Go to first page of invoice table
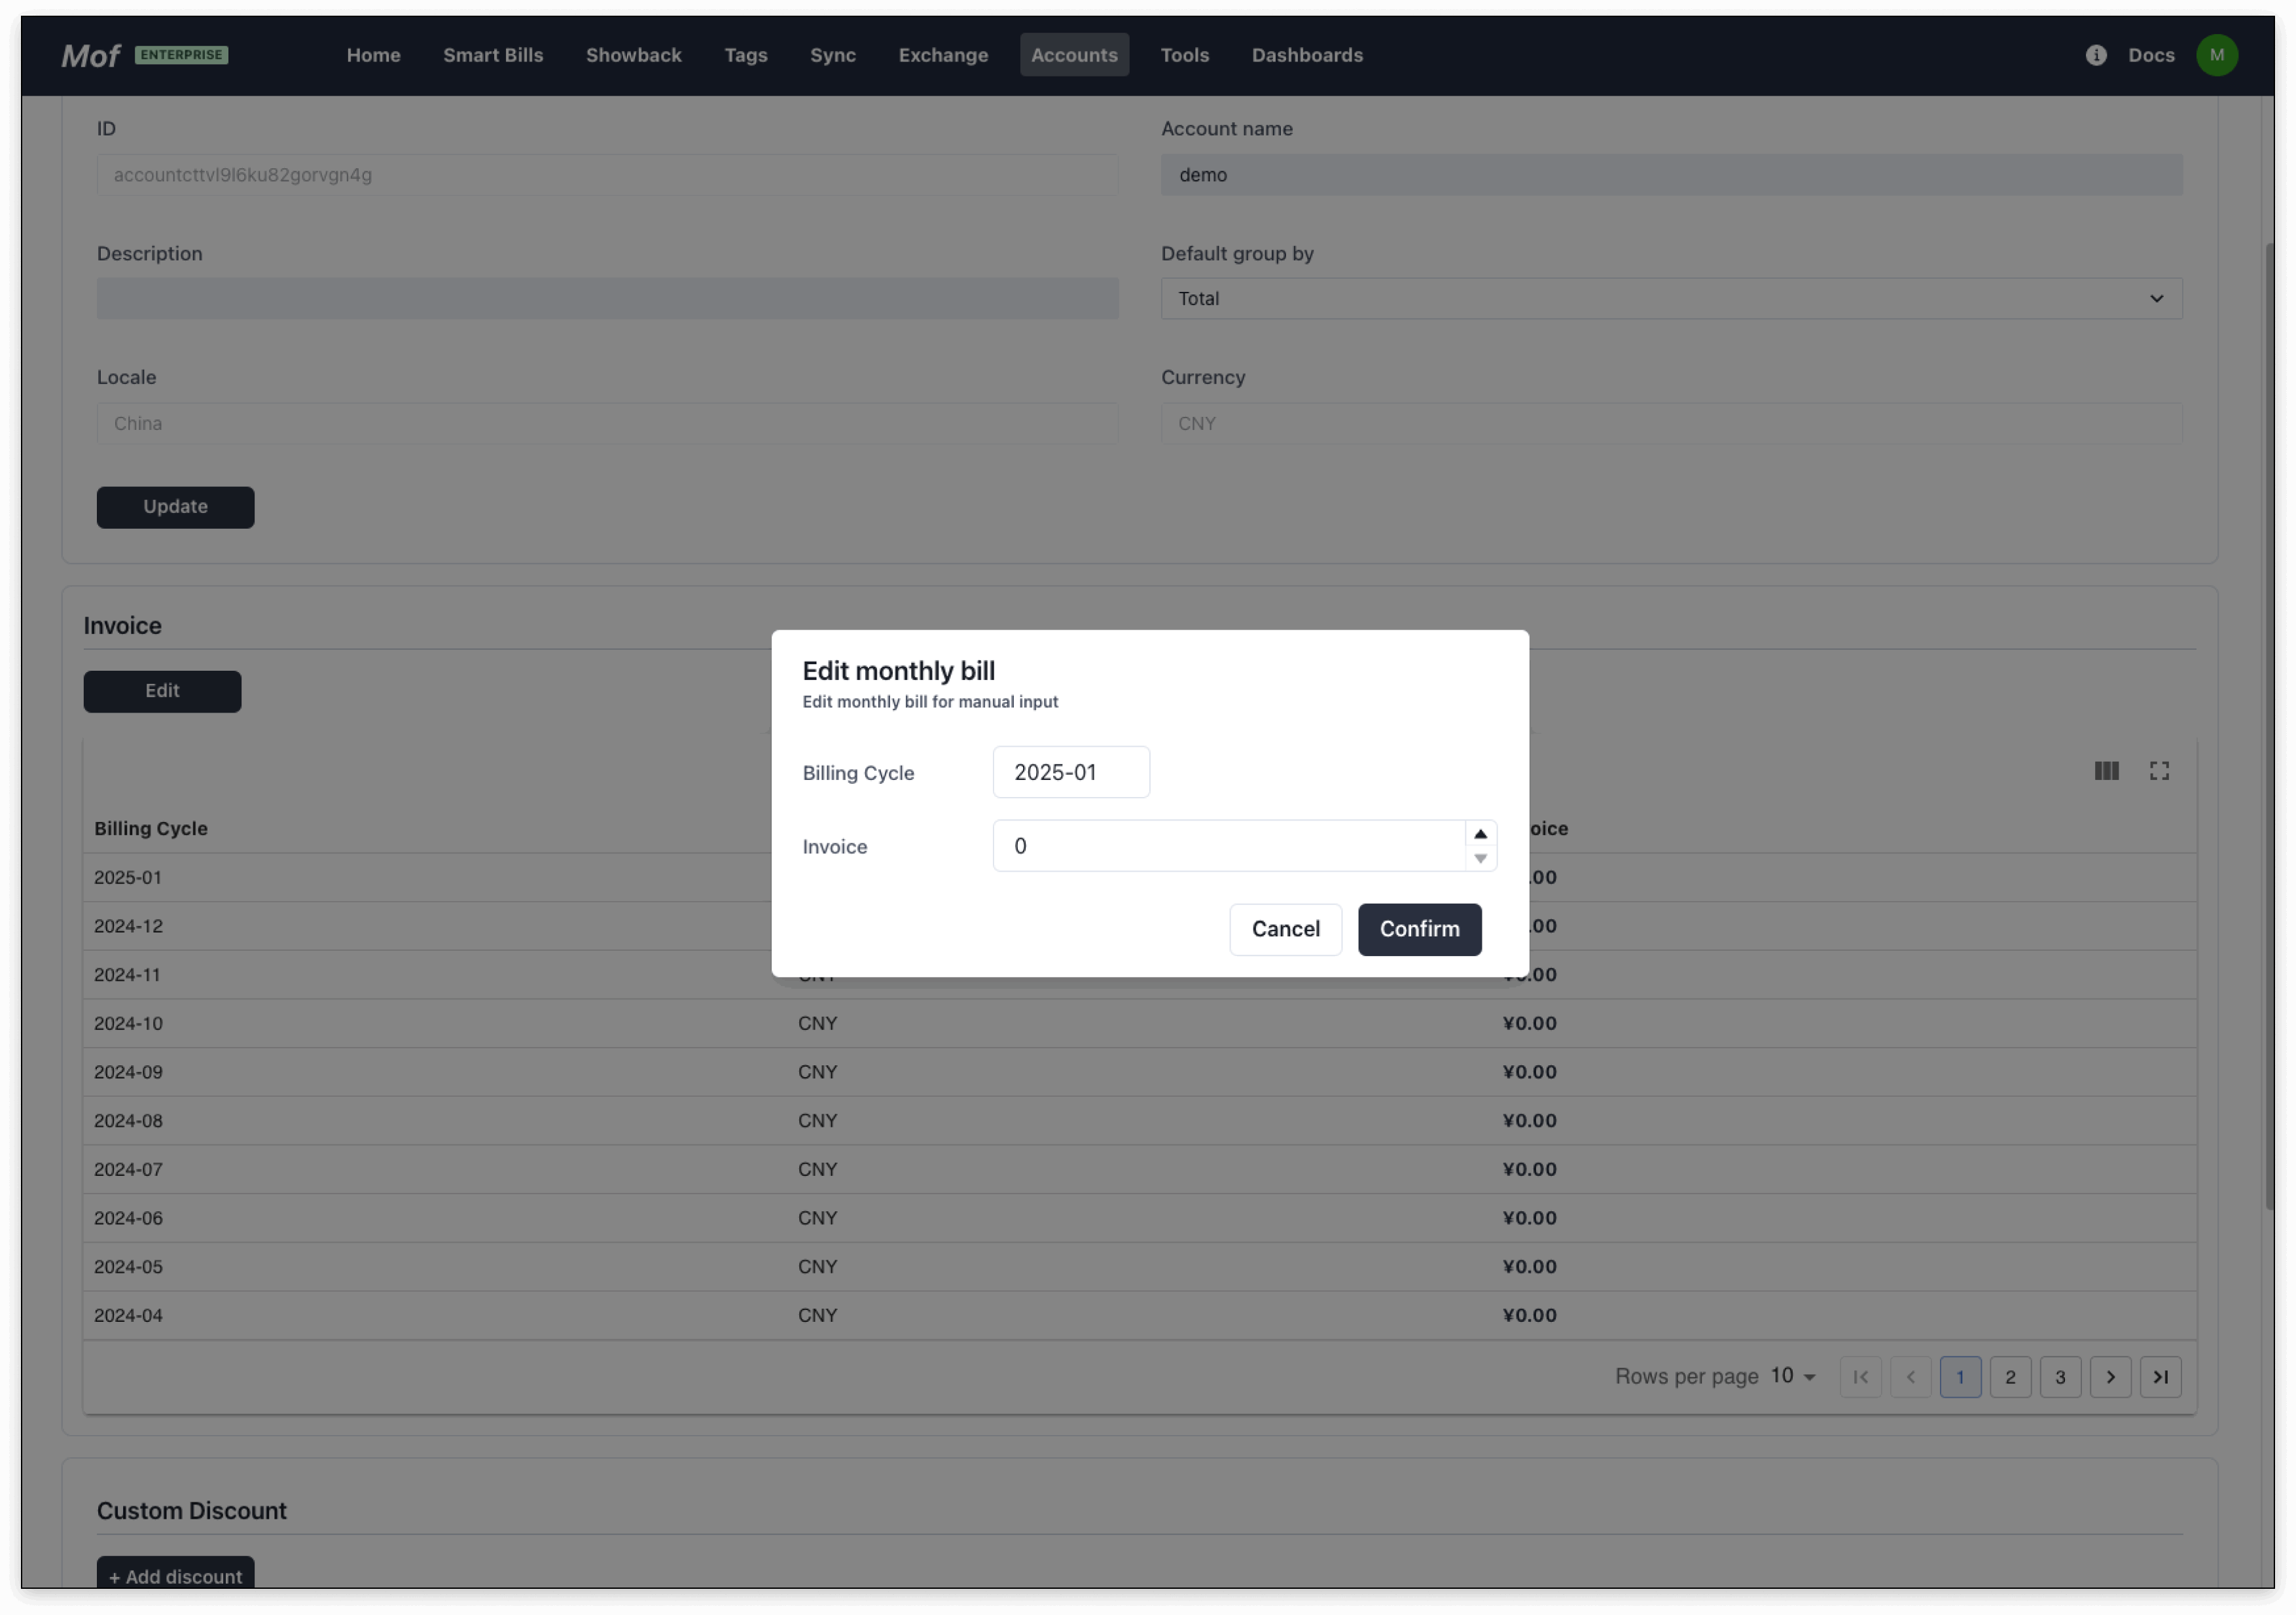The height and width of the screenshot is (1615, 2296). [x=1860, y=1377]
